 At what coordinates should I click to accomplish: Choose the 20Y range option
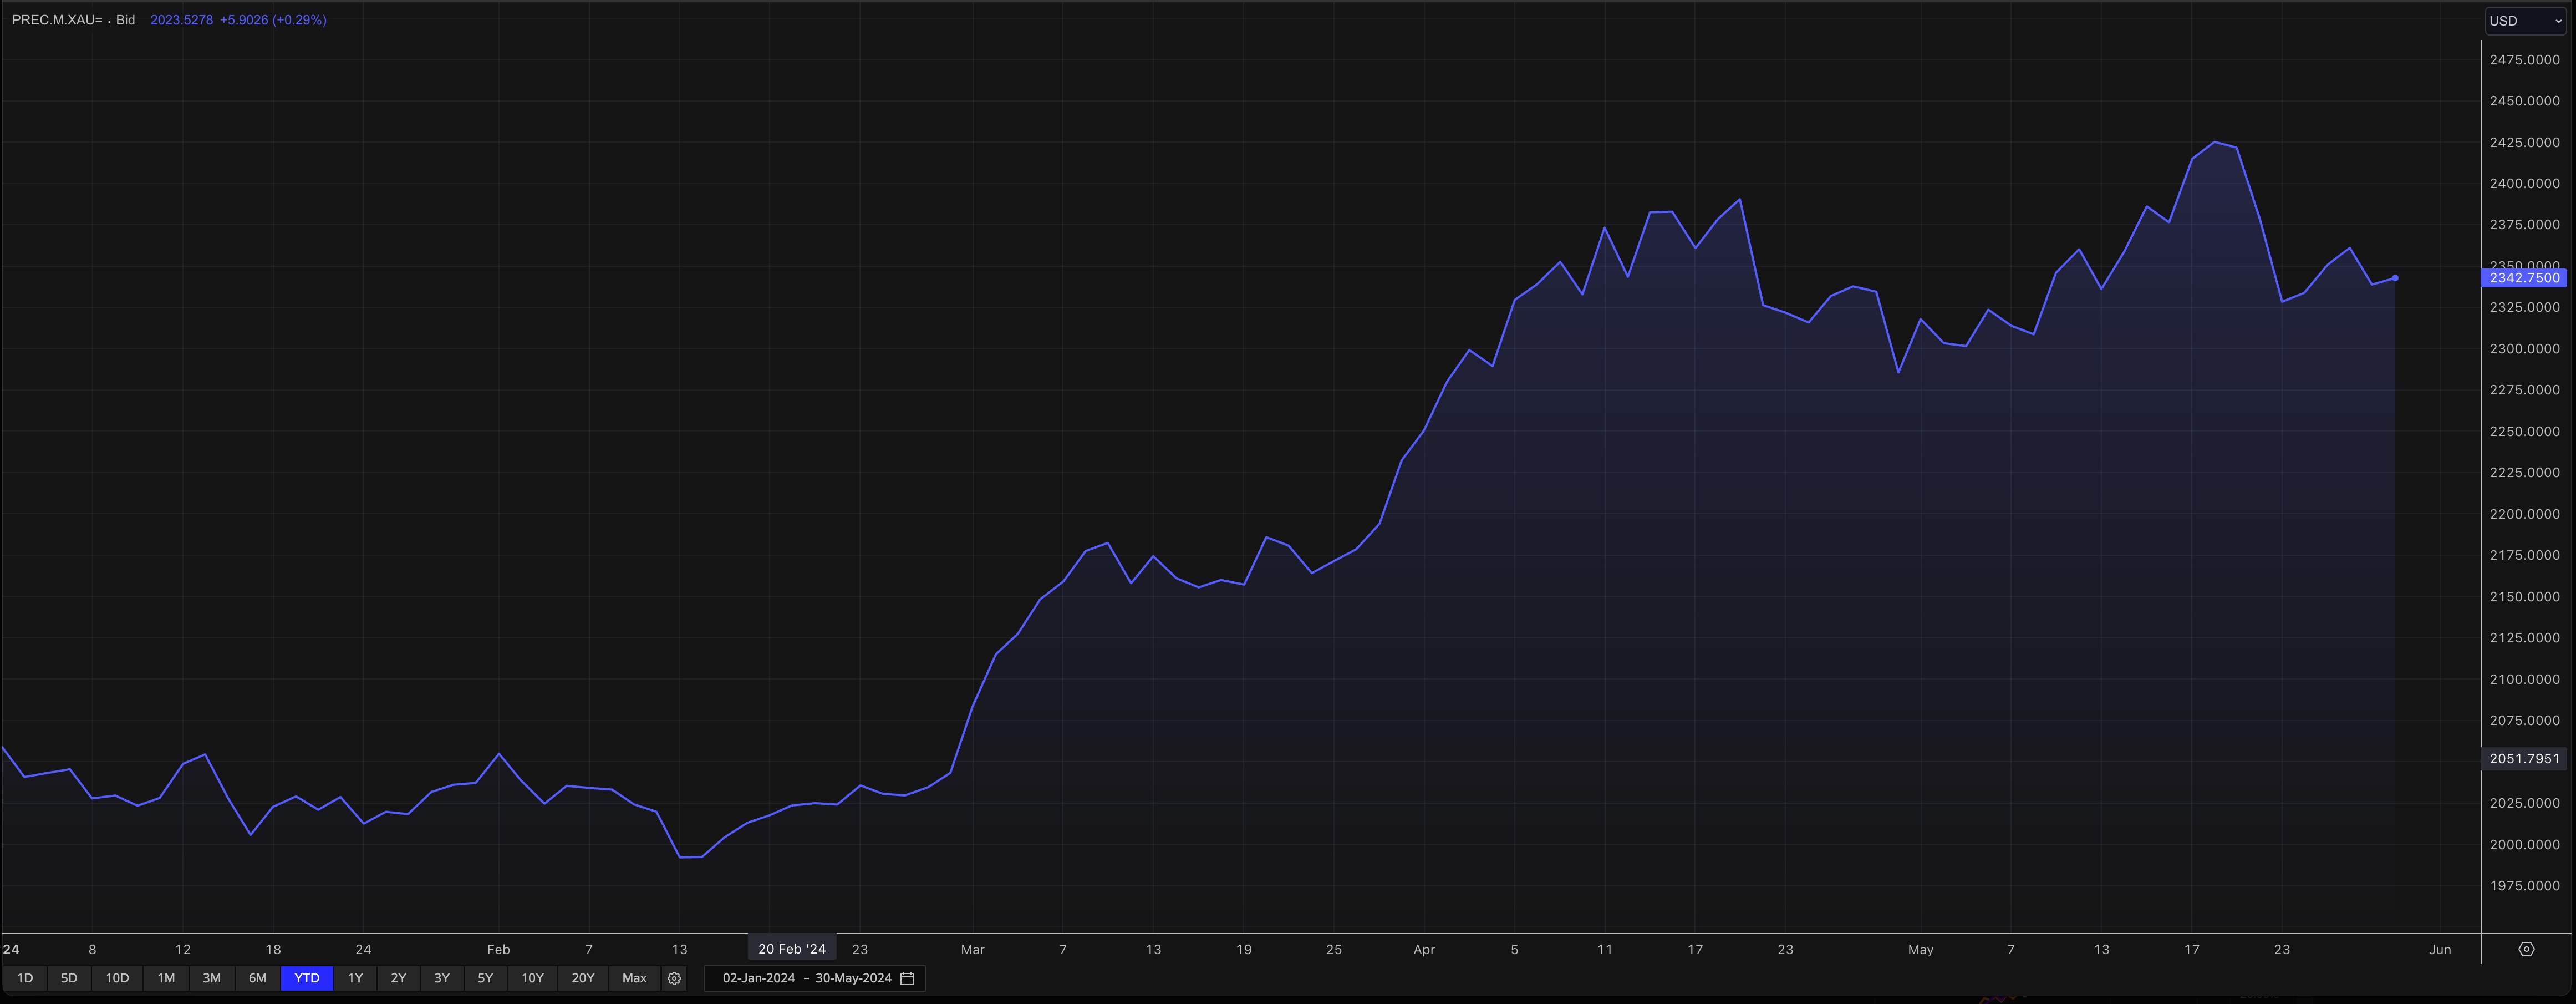[x=582, y=978]
